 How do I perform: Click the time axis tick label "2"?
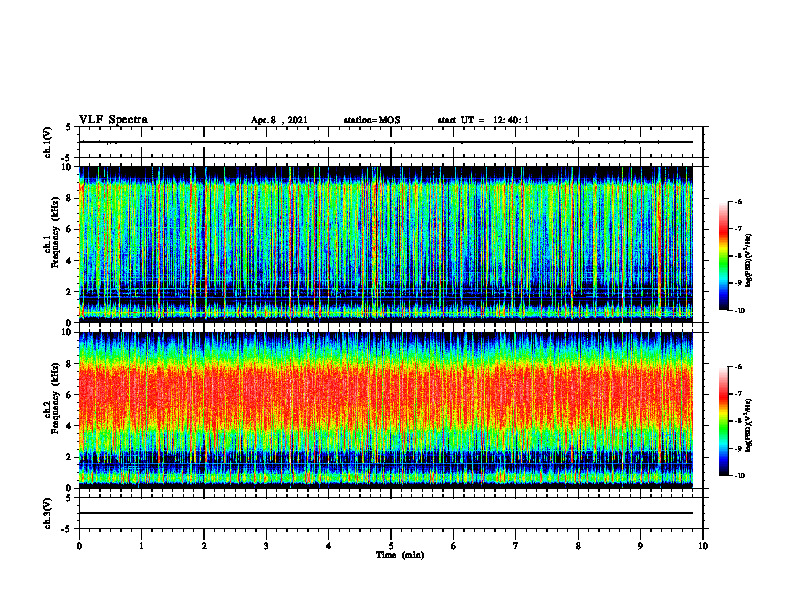pyautogui.click(x=204, y=546)
